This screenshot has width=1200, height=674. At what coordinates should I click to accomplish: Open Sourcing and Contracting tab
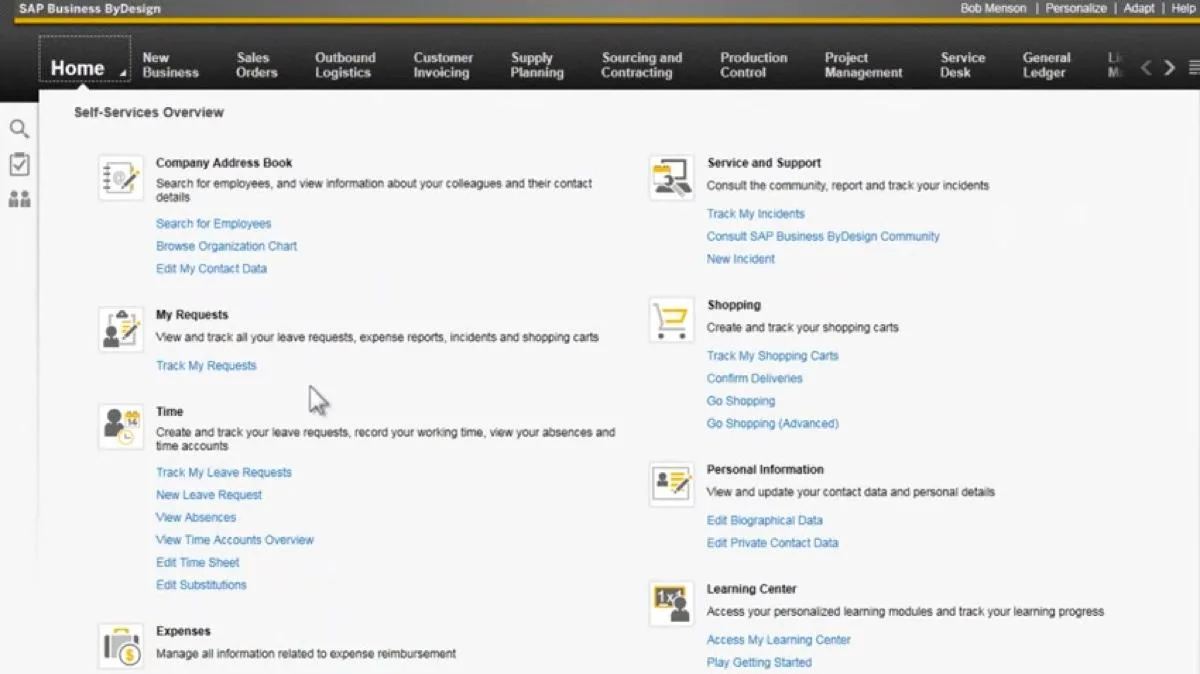coord(641,65)
